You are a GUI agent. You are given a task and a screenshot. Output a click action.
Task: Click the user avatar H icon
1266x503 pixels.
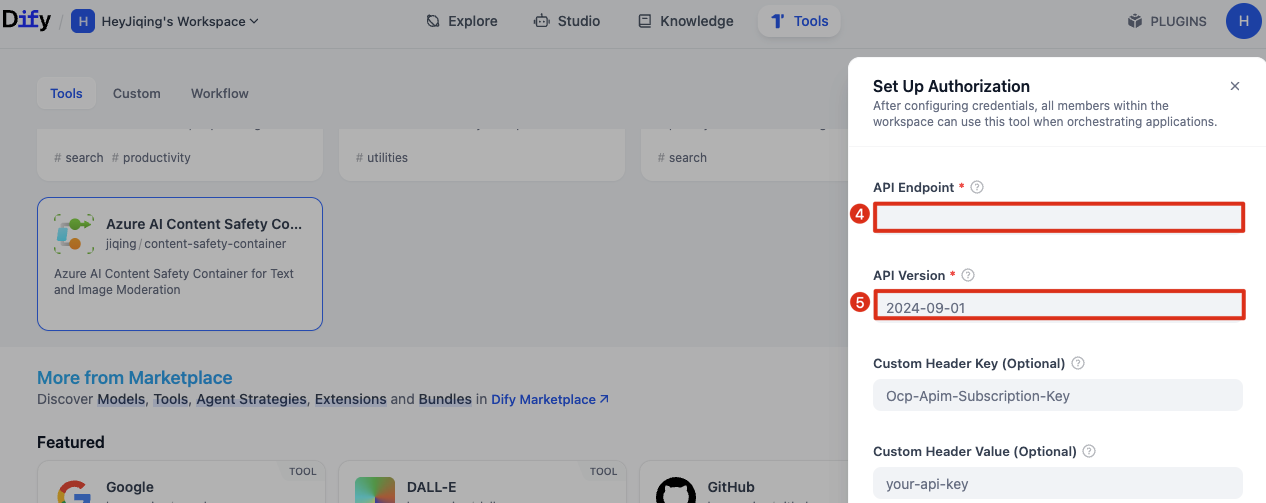(x=1243, y=21)
